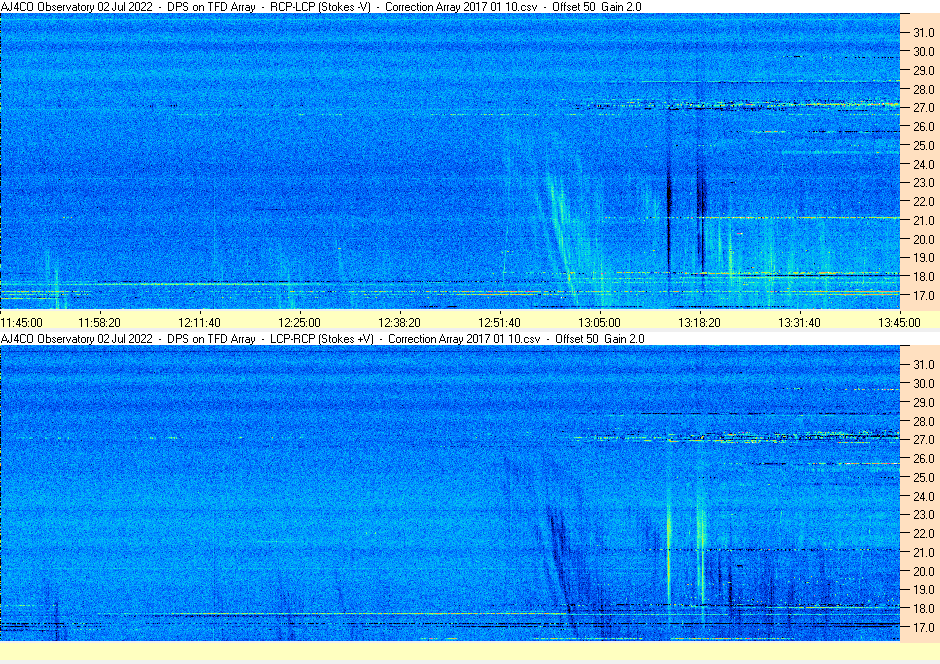Viewport: 940px width, 664px height.
Task: Click the 29.0 frequency label on lower plot
Action: point(923,402)
